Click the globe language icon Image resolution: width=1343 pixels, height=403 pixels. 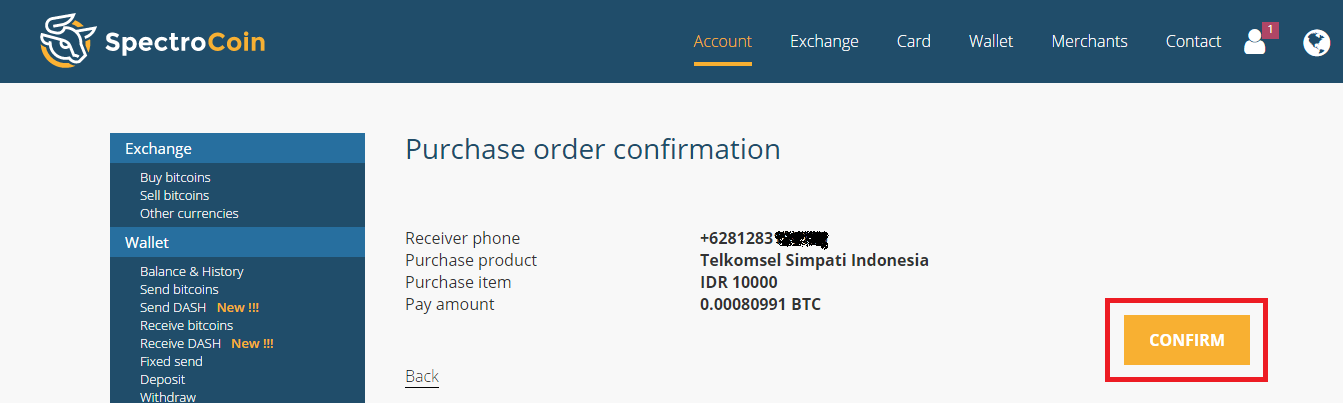[1316, 42]
